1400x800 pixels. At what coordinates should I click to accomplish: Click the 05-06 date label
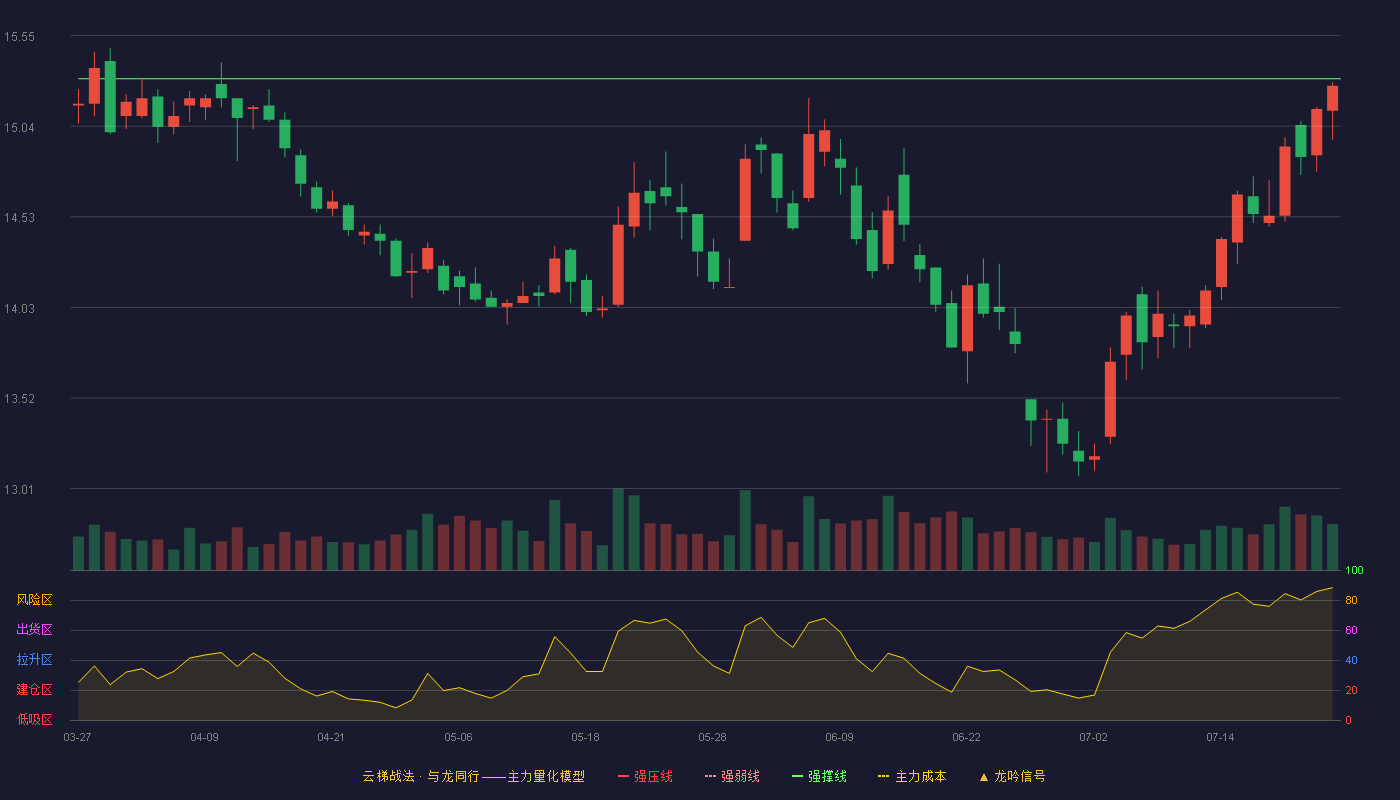click(x=458, y=737)
